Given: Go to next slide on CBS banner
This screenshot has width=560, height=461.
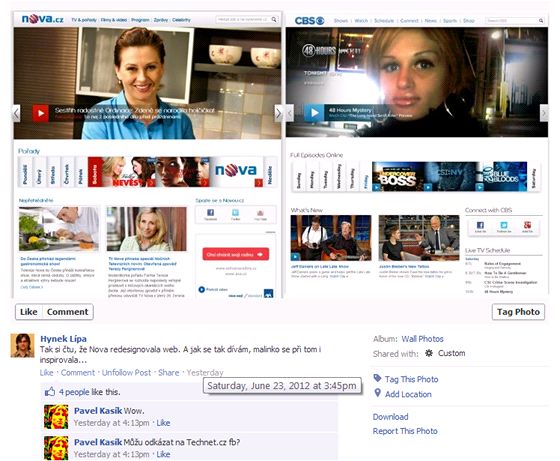Looking at the screenshot, I should pos(544,113).
